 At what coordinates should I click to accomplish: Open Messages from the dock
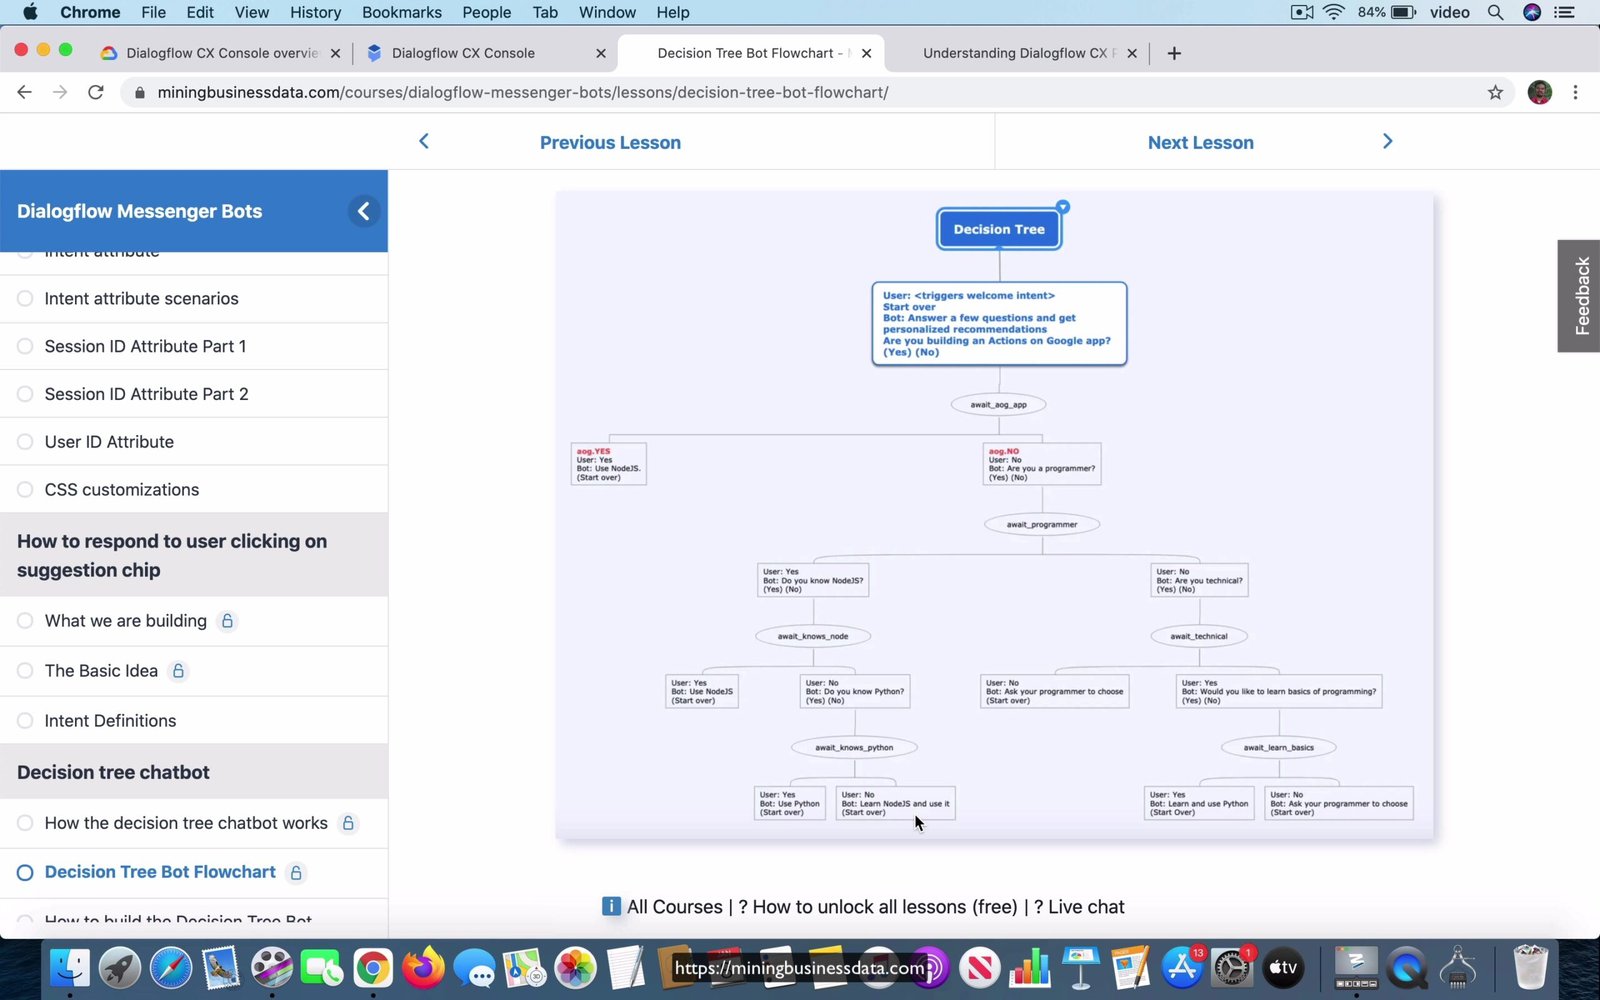pyautogui.click(x=474, y=967)
